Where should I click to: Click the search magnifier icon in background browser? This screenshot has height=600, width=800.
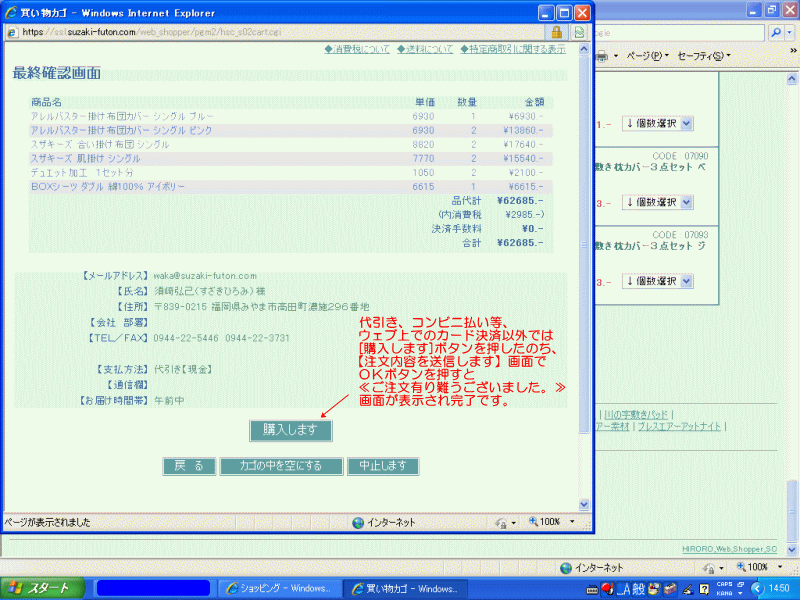click(777, 32)
